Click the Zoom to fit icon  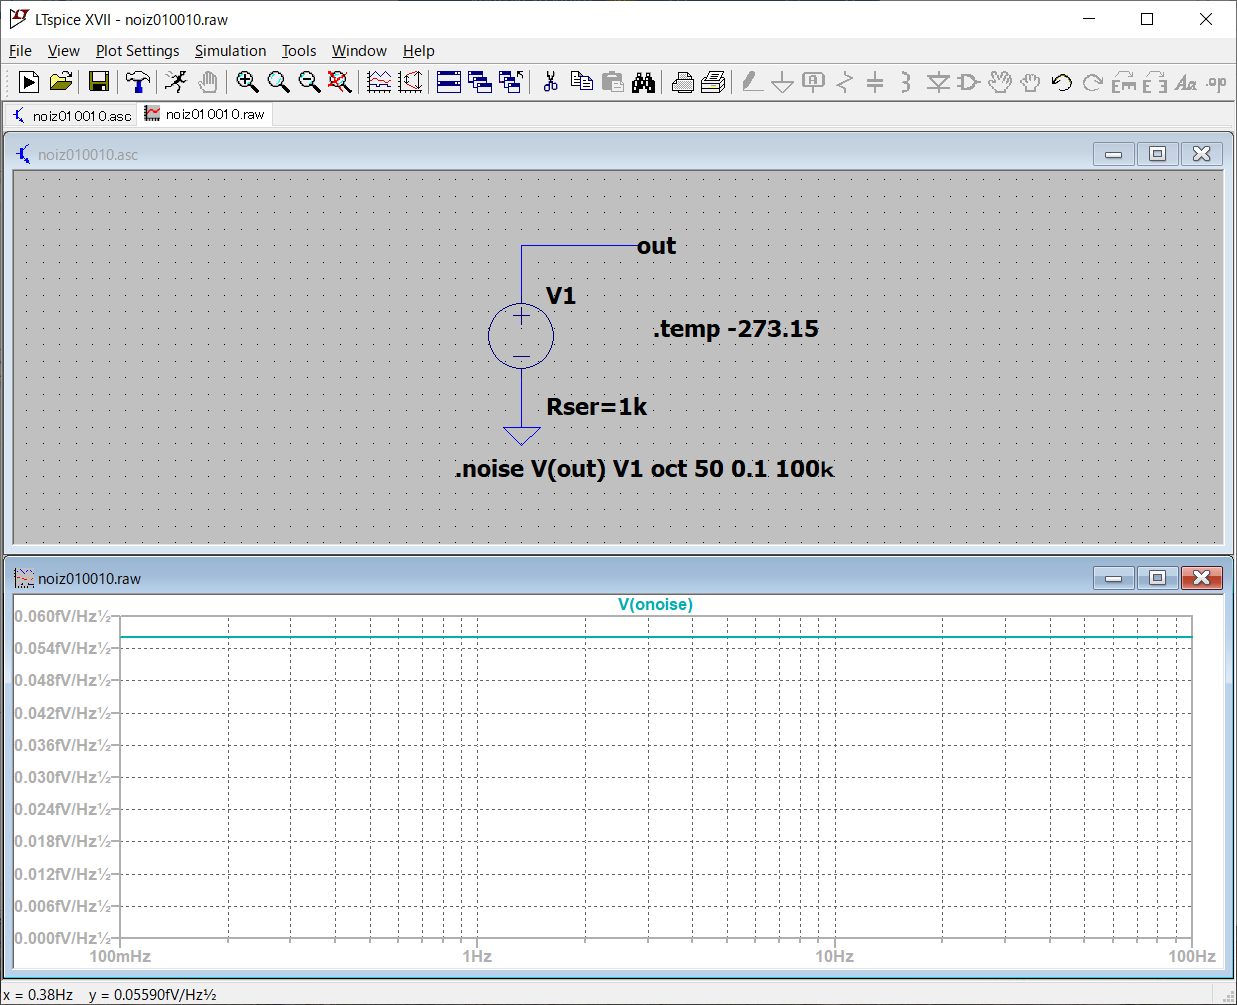pos(340,82)
